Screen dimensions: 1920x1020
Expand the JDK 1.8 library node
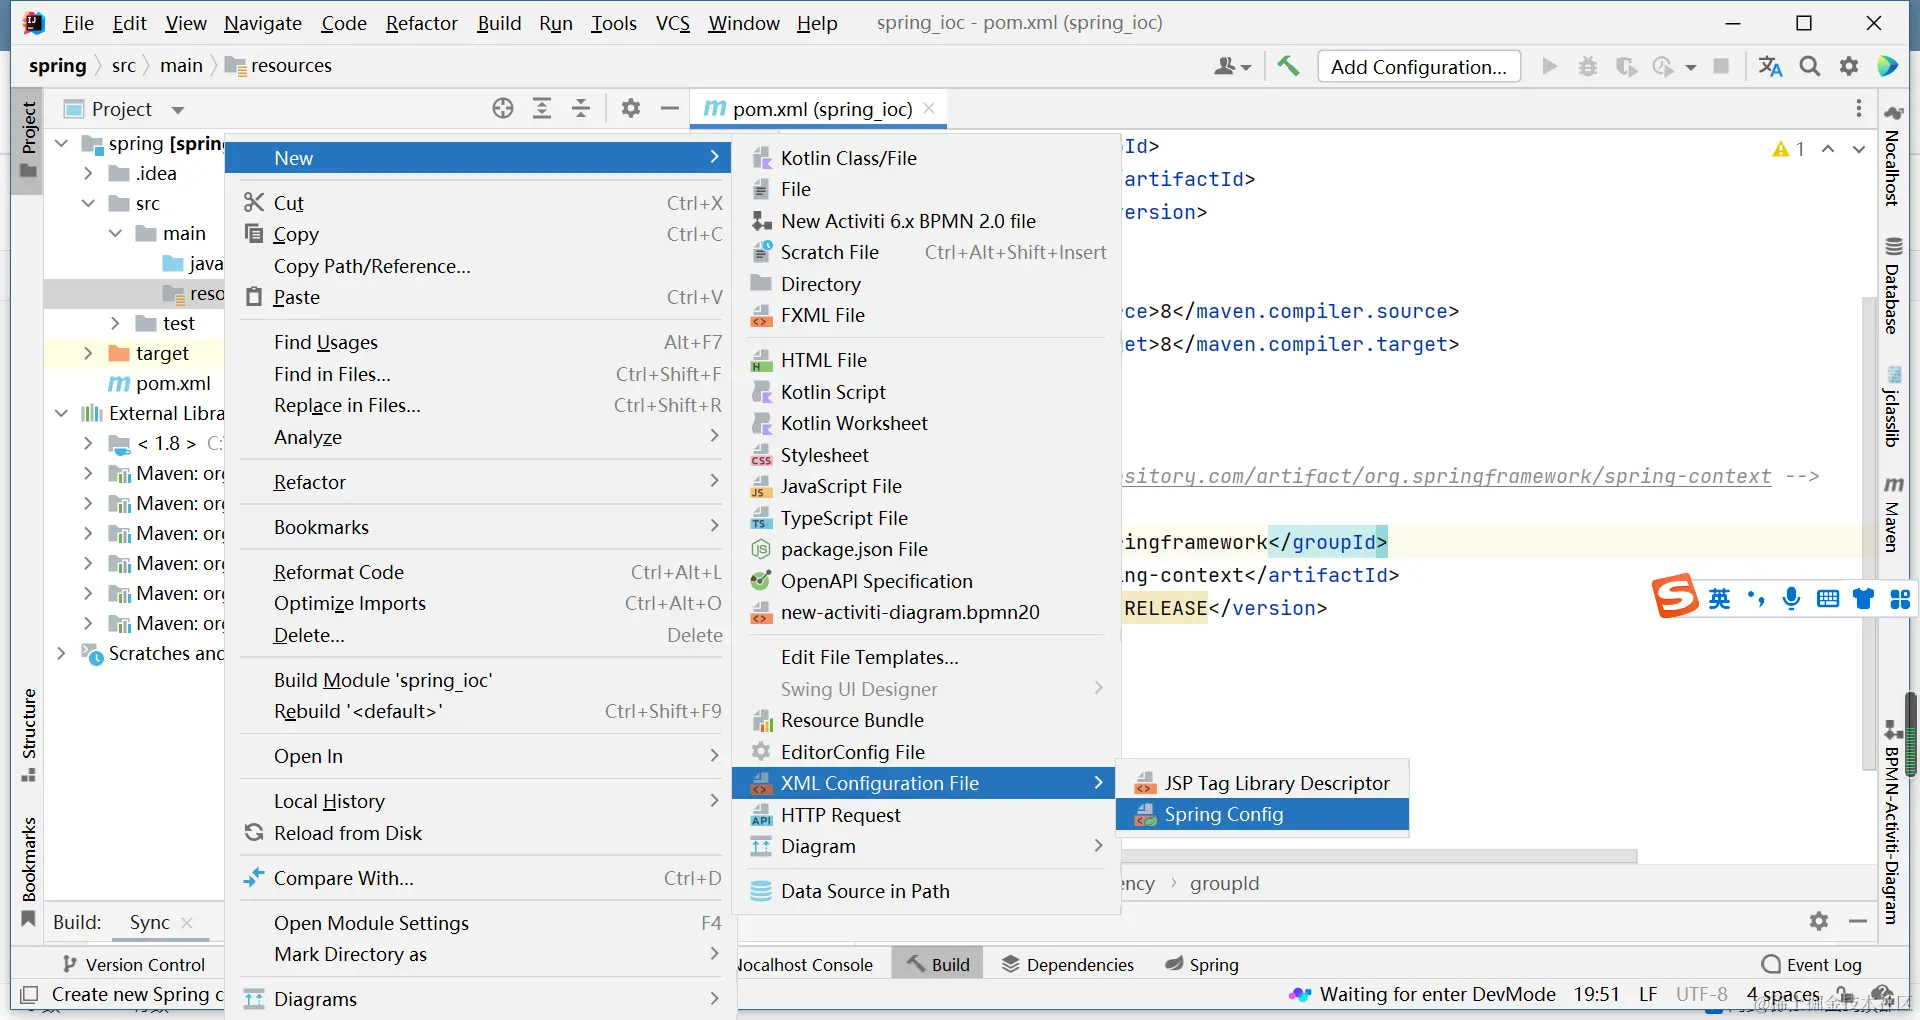pyautogui.click(x=88, y=443)
